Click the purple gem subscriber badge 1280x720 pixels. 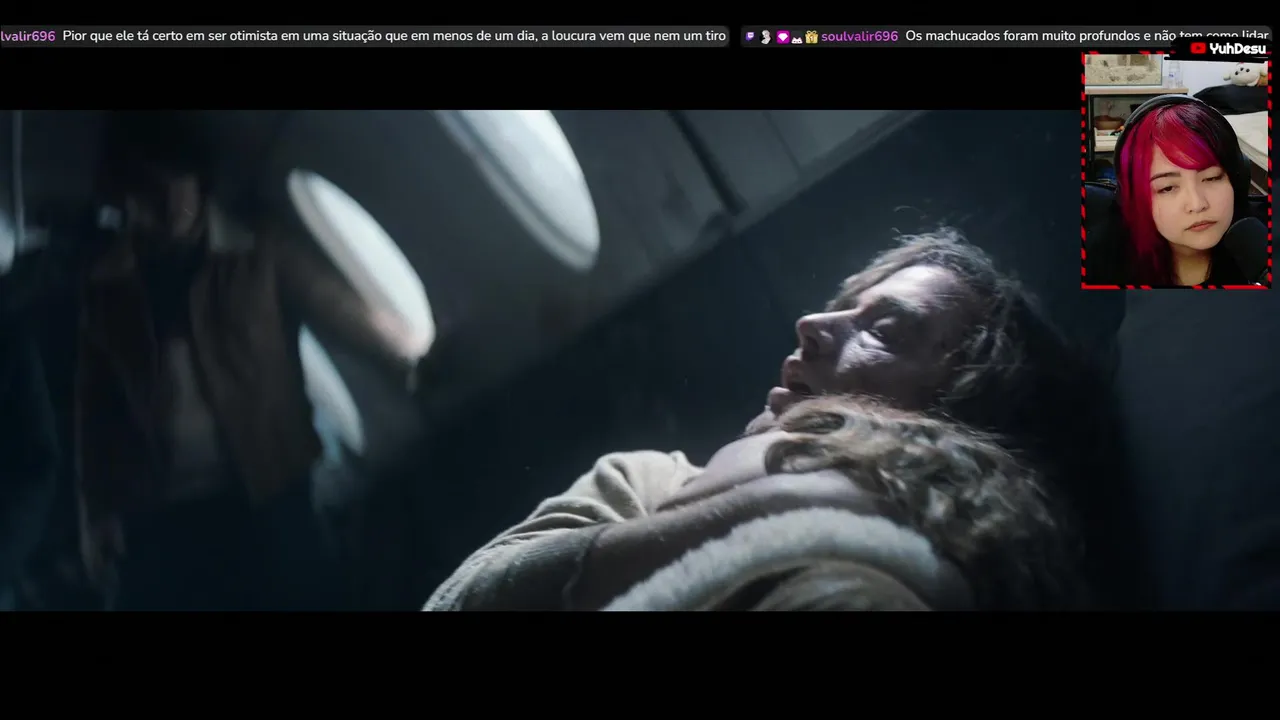[782, 37]
